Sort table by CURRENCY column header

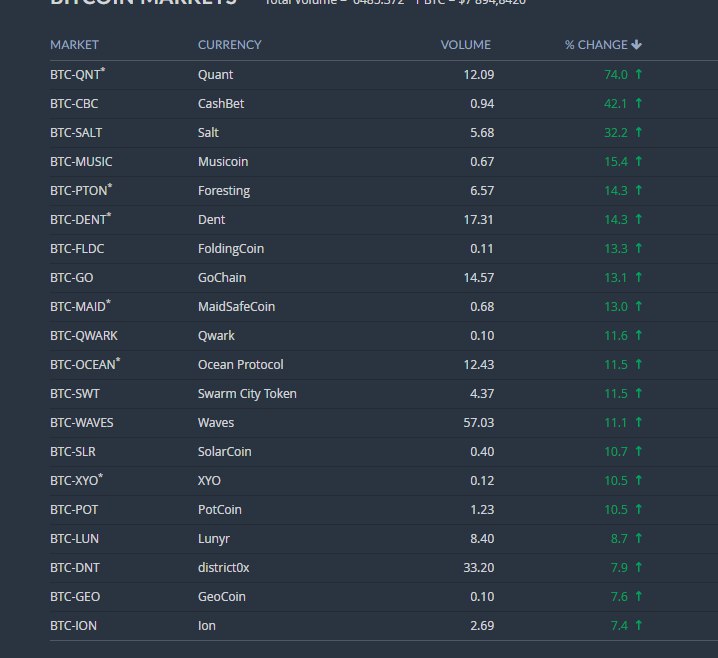[x=229, y=45]
